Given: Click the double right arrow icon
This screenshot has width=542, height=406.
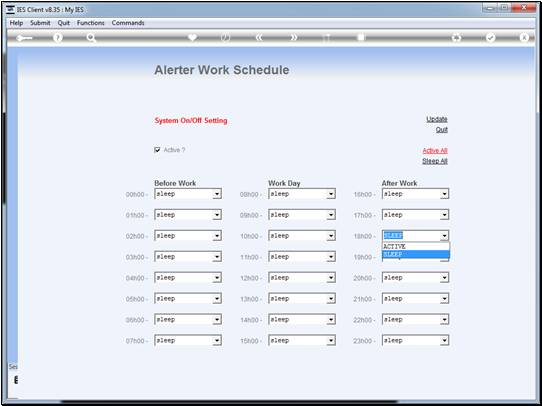Looking at the screenshot, I should 293,38.
